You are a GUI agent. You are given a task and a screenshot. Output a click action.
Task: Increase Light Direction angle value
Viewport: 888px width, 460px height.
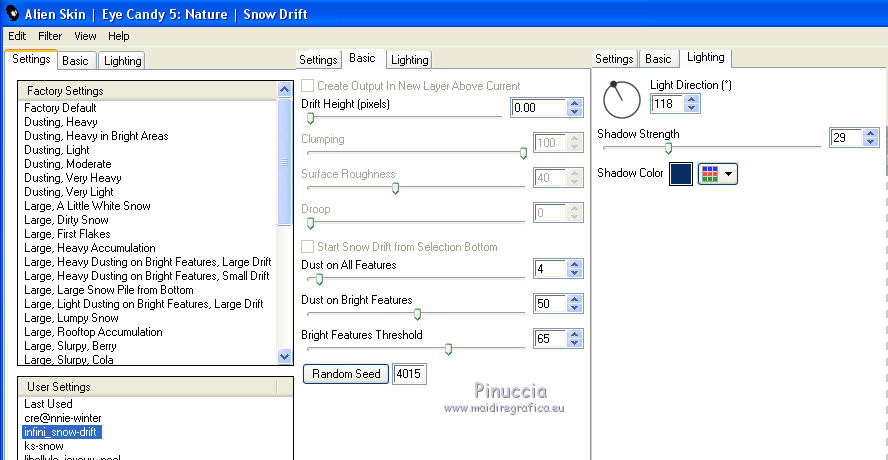pyautogui.click(x=691, y=99)
